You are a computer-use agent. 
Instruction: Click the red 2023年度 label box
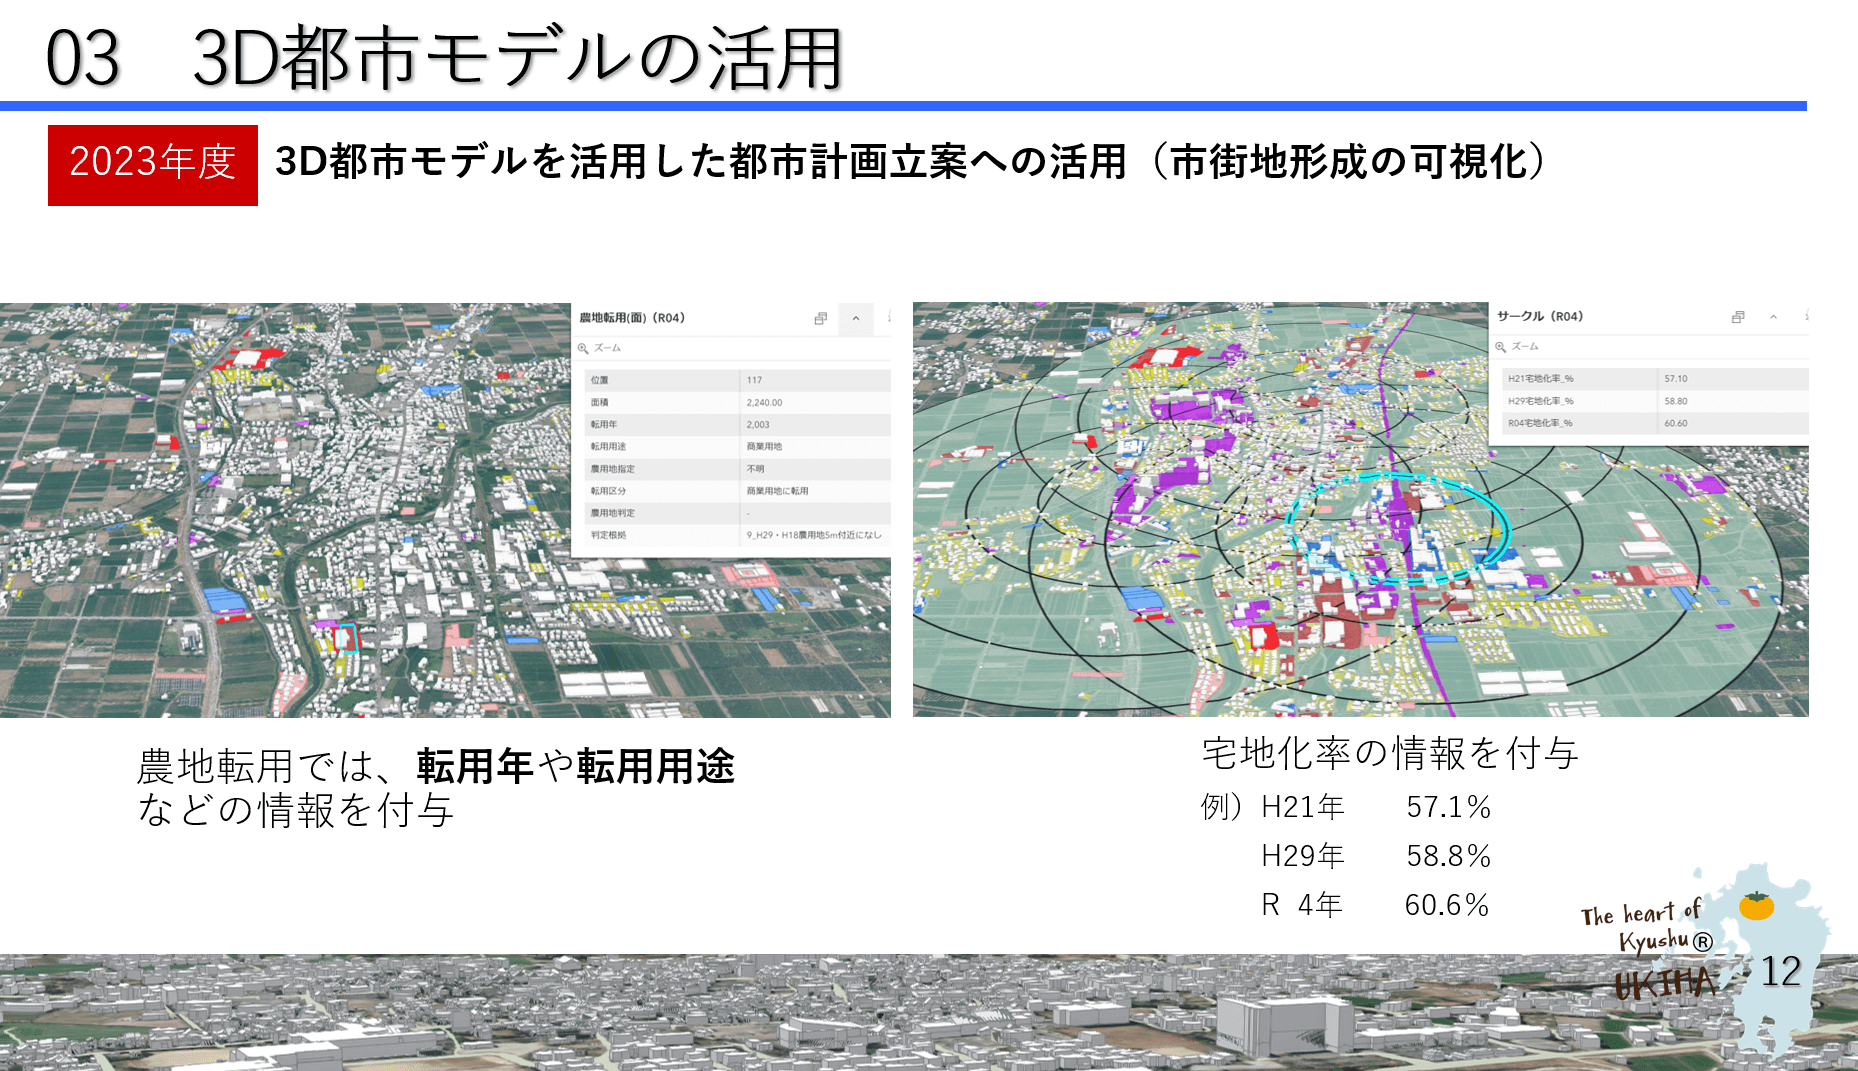(153, 165)
